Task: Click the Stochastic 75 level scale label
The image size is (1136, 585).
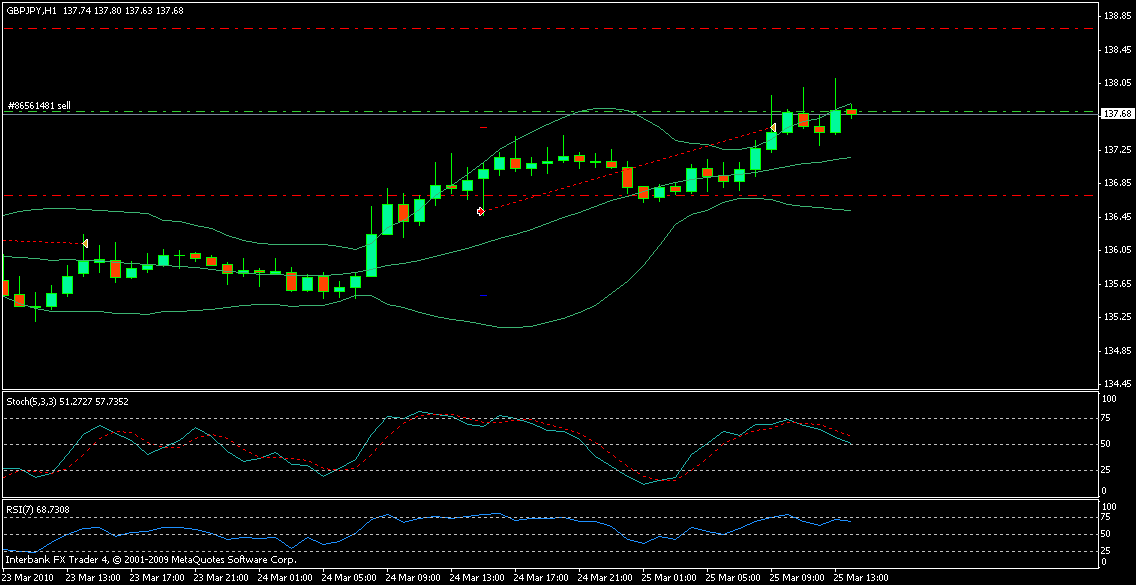Action: click(x=1107, y=420)
